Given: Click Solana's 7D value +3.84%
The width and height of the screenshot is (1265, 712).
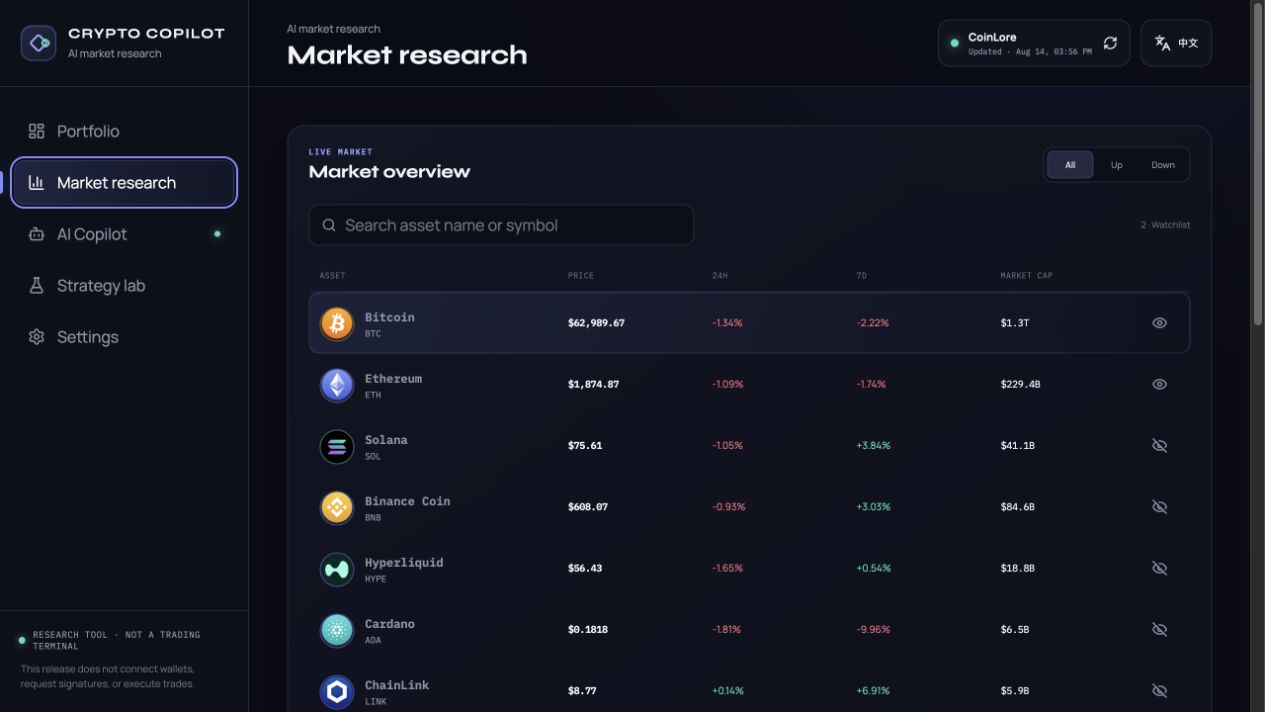Looking at the screenshot, I should point(873,445).
